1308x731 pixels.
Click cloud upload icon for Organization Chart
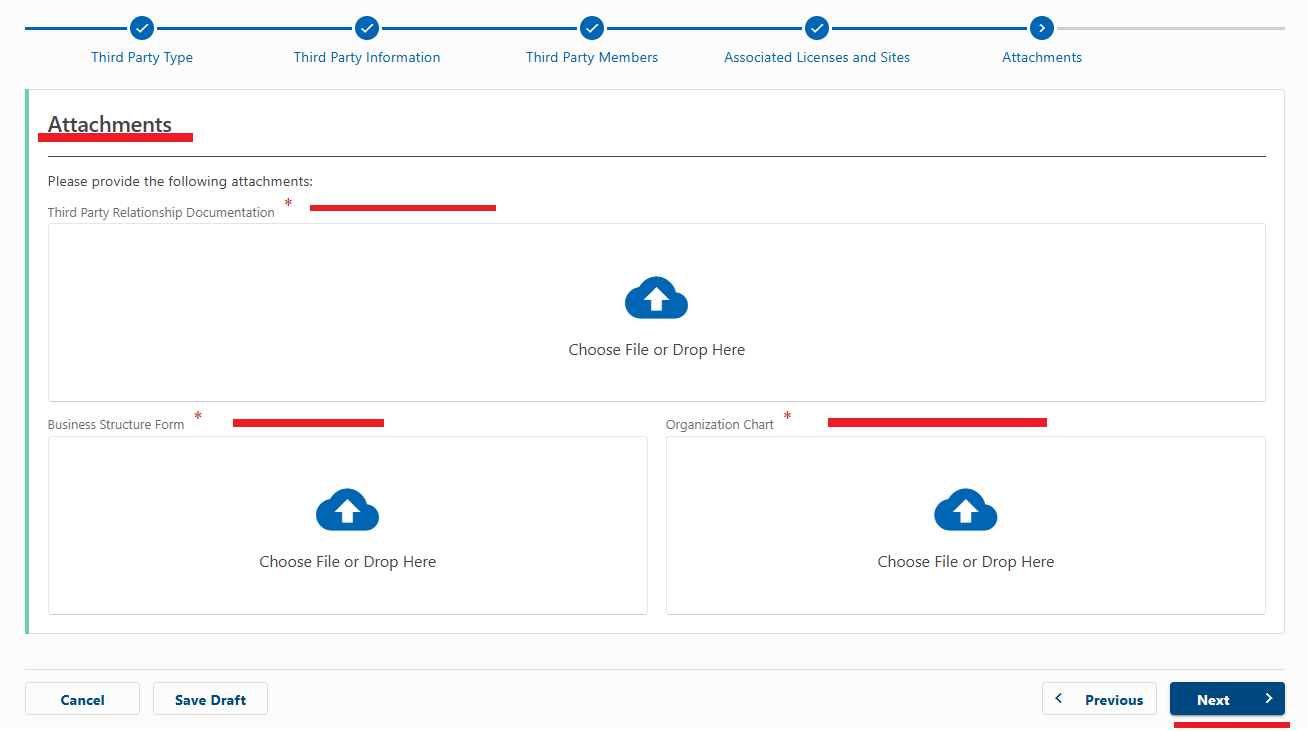pos(965,510)
